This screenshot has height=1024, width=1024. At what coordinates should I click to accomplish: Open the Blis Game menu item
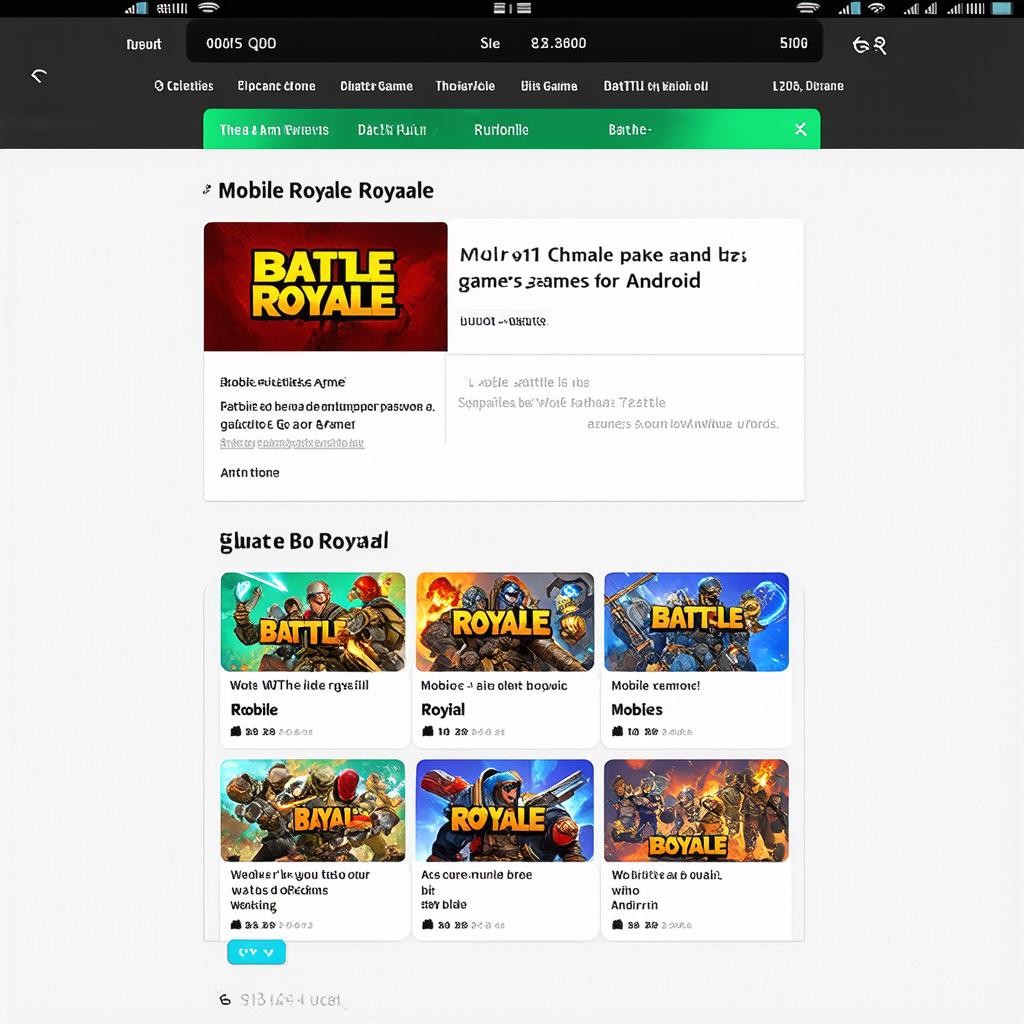549,86
